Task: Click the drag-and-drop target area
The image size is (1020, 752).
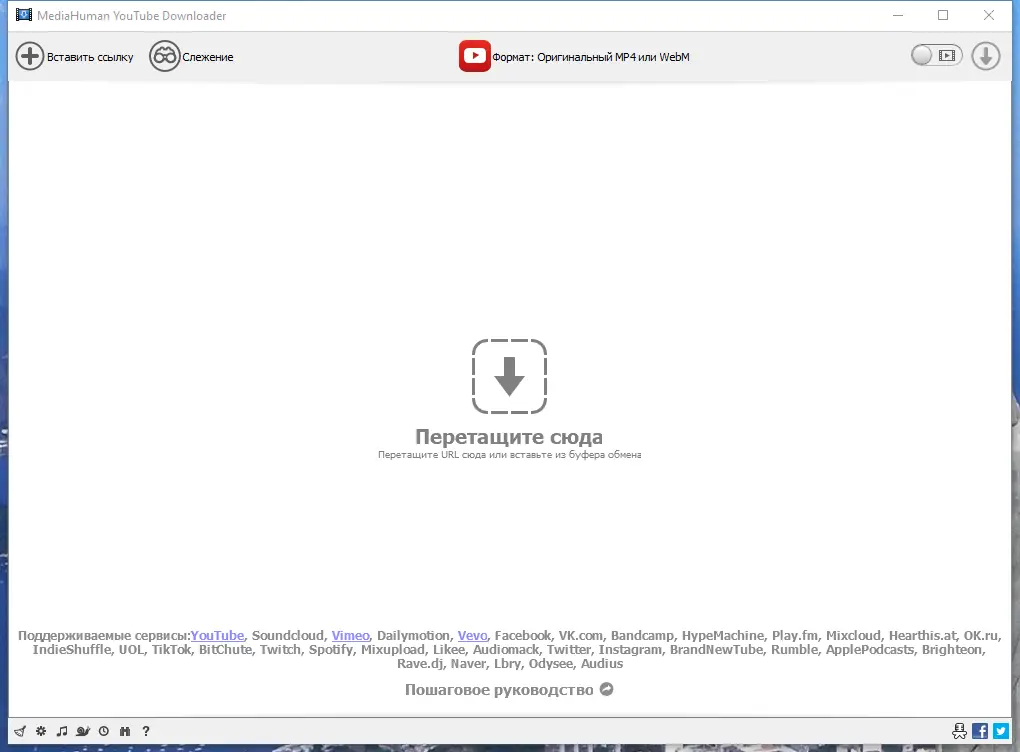Action: coord(509,377)
